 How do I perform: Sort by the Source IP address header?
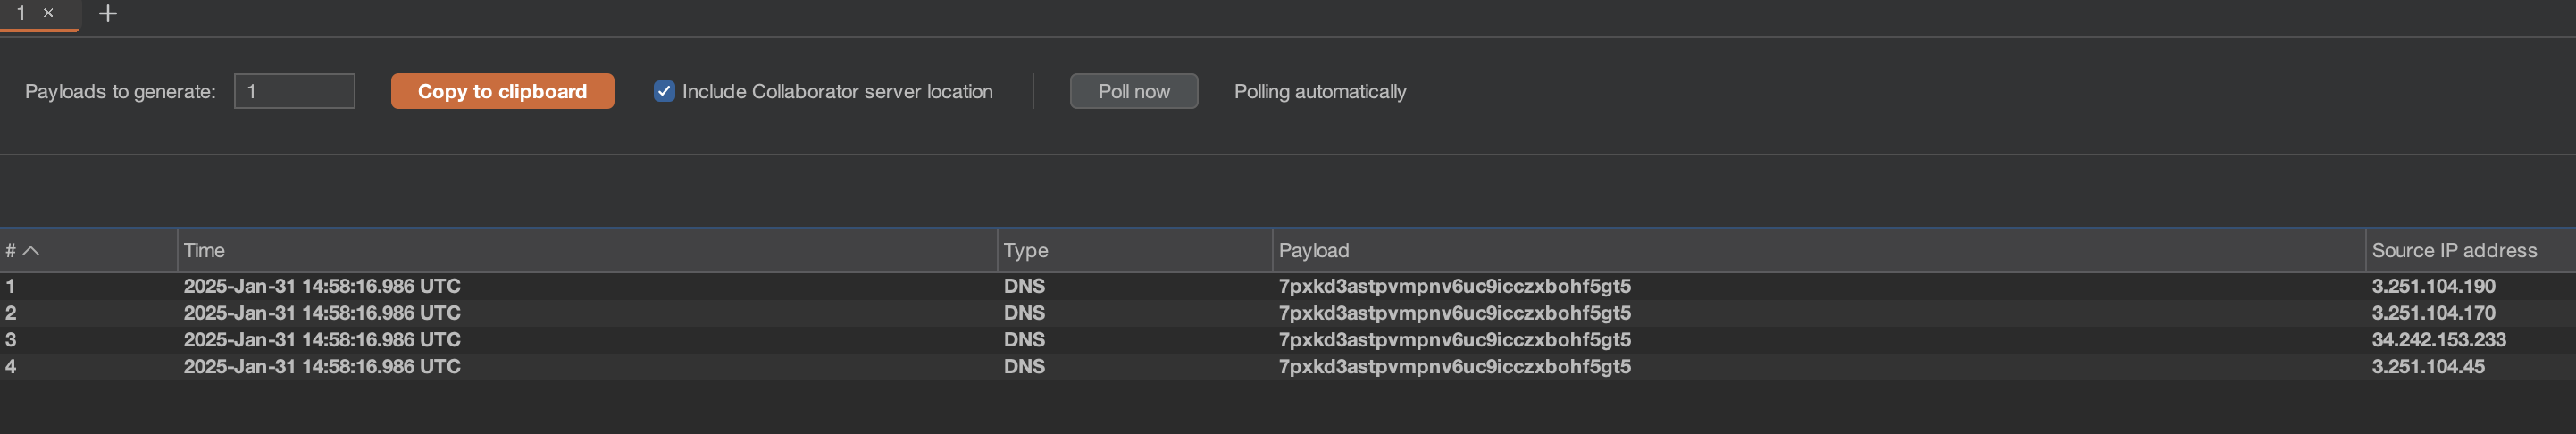pos(2453,250)
